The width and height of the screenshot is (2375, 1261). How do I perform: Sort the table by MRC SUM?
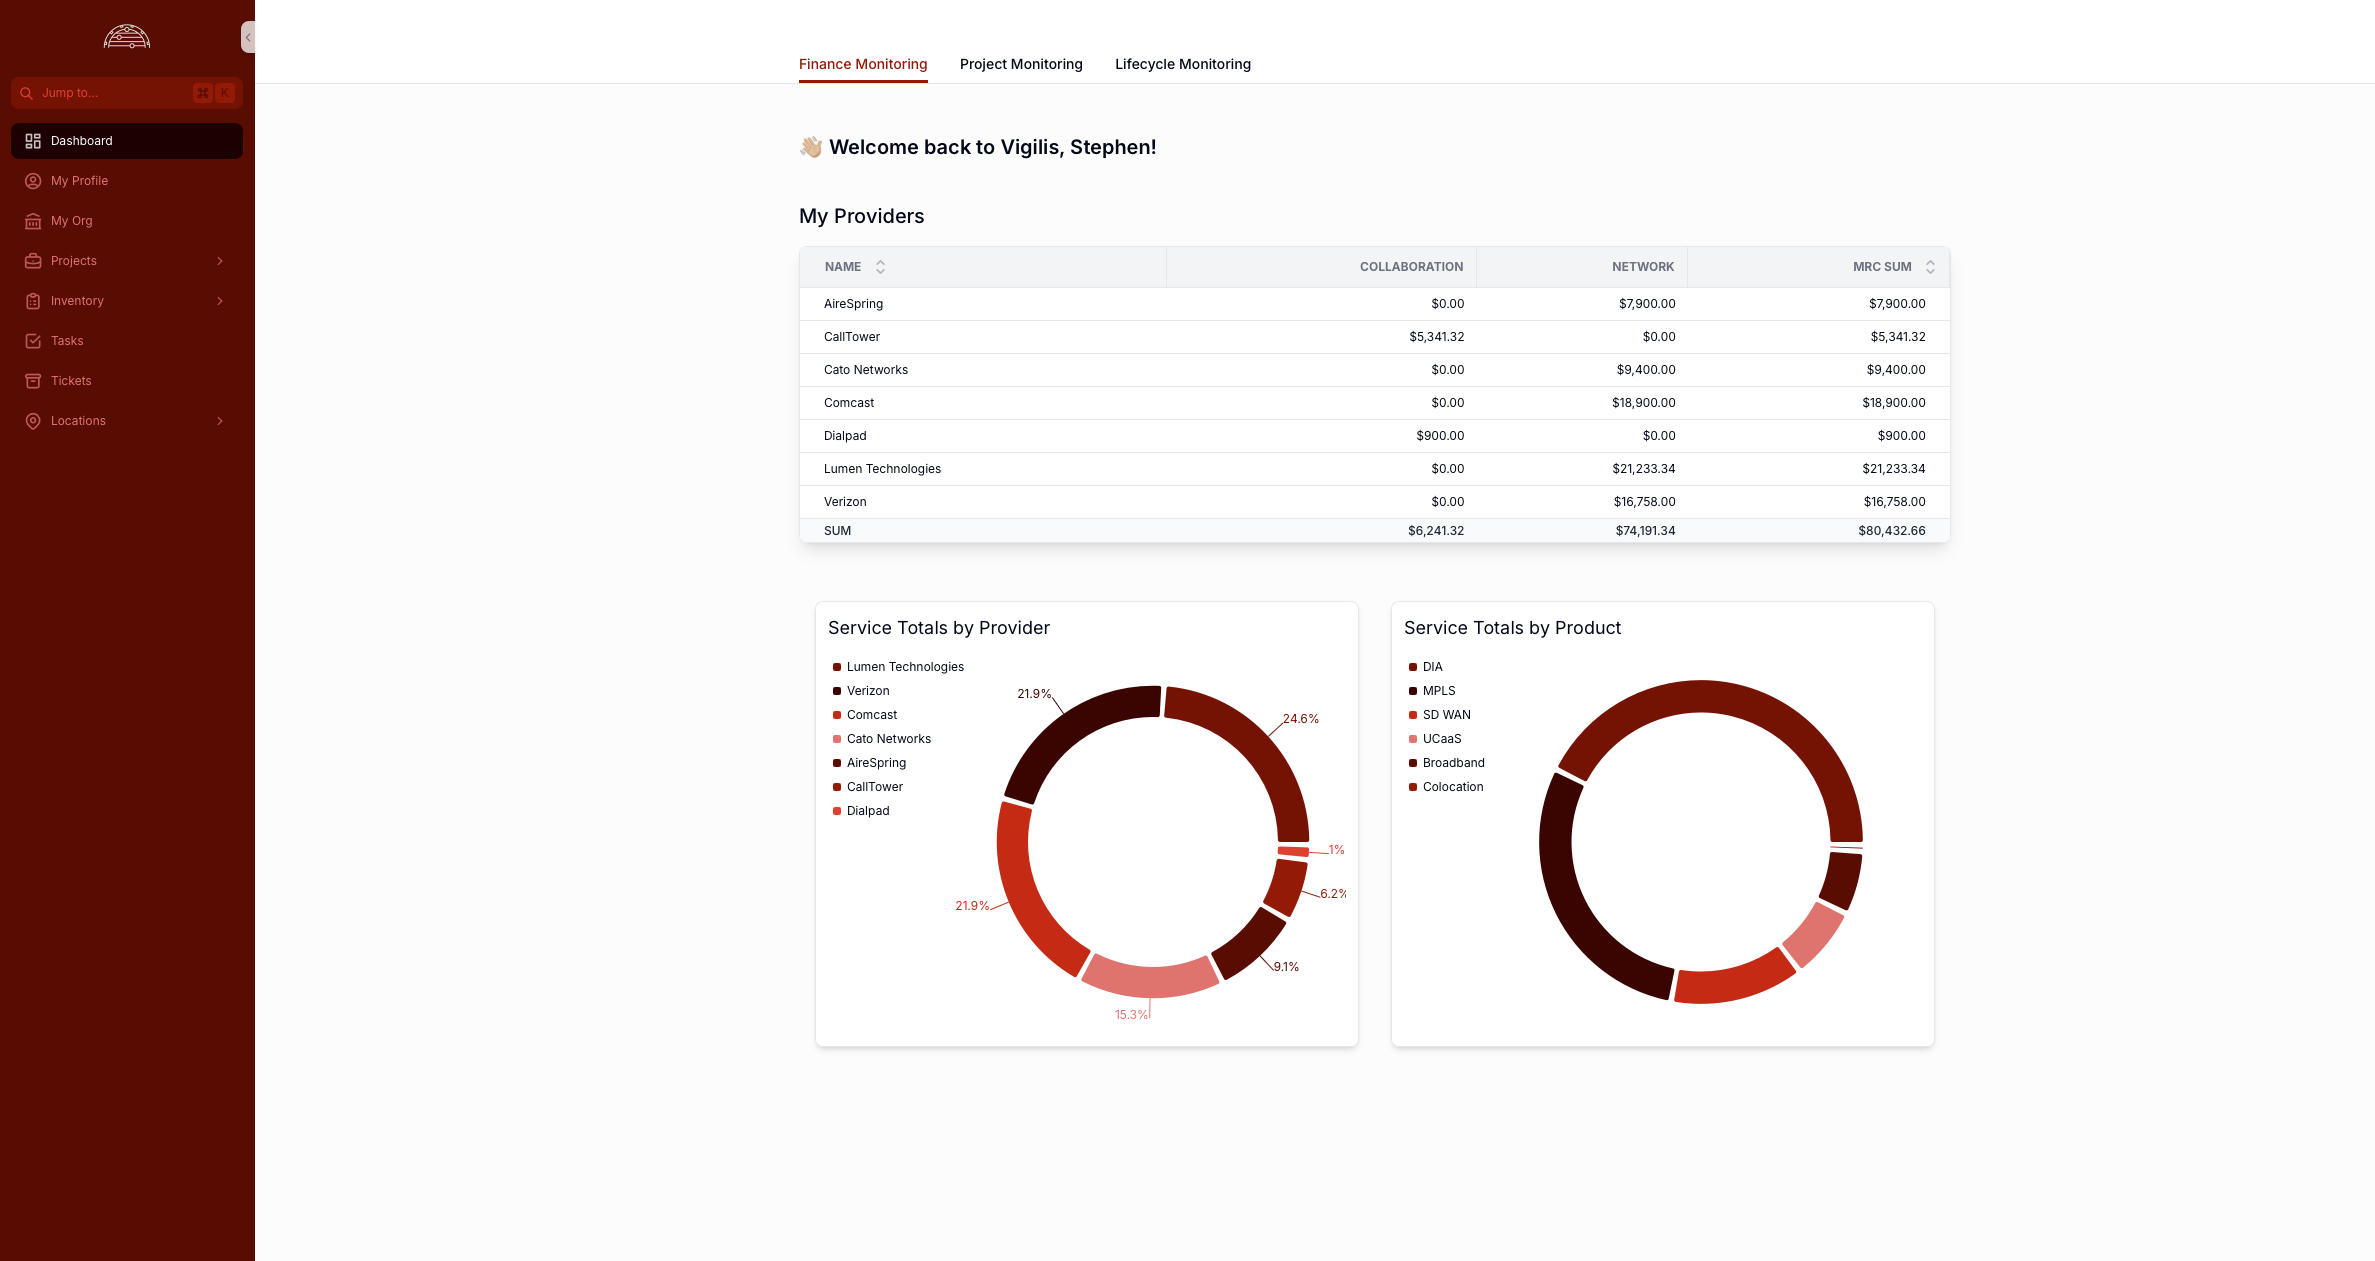1930,266
